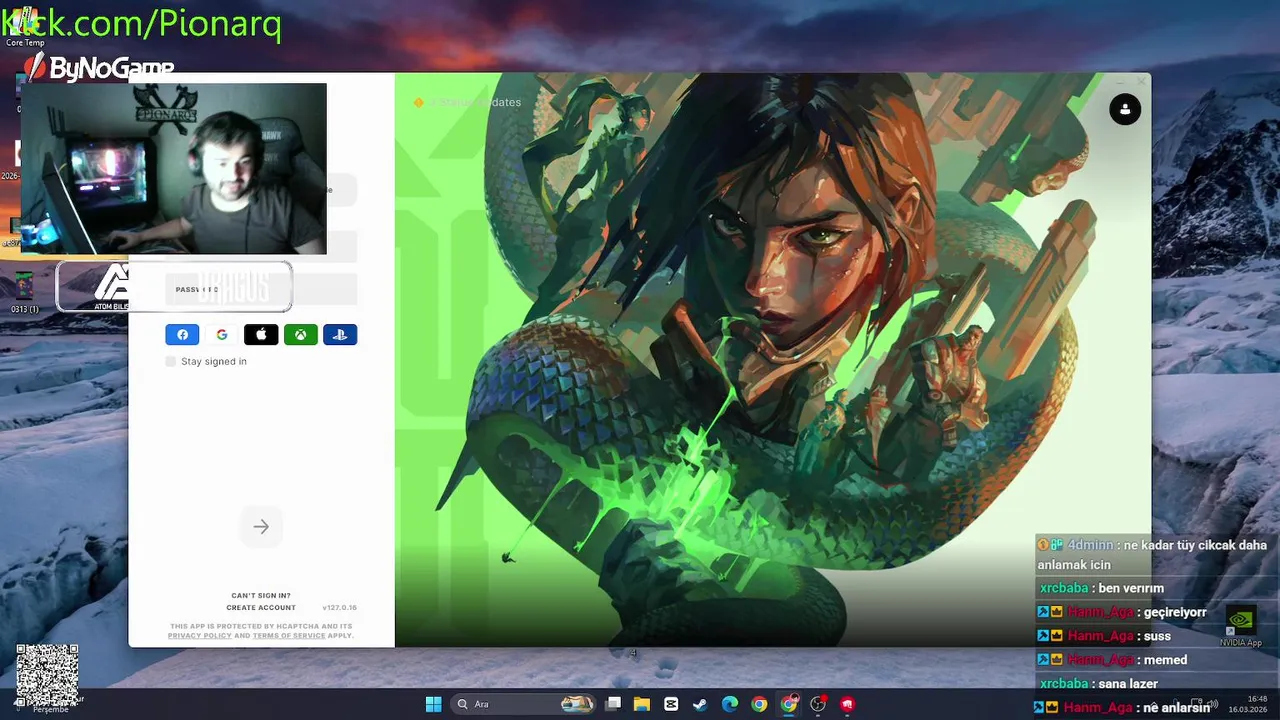Click the taskbar search box Ara
Screen dimensions: 1280x720
point(523,704)
